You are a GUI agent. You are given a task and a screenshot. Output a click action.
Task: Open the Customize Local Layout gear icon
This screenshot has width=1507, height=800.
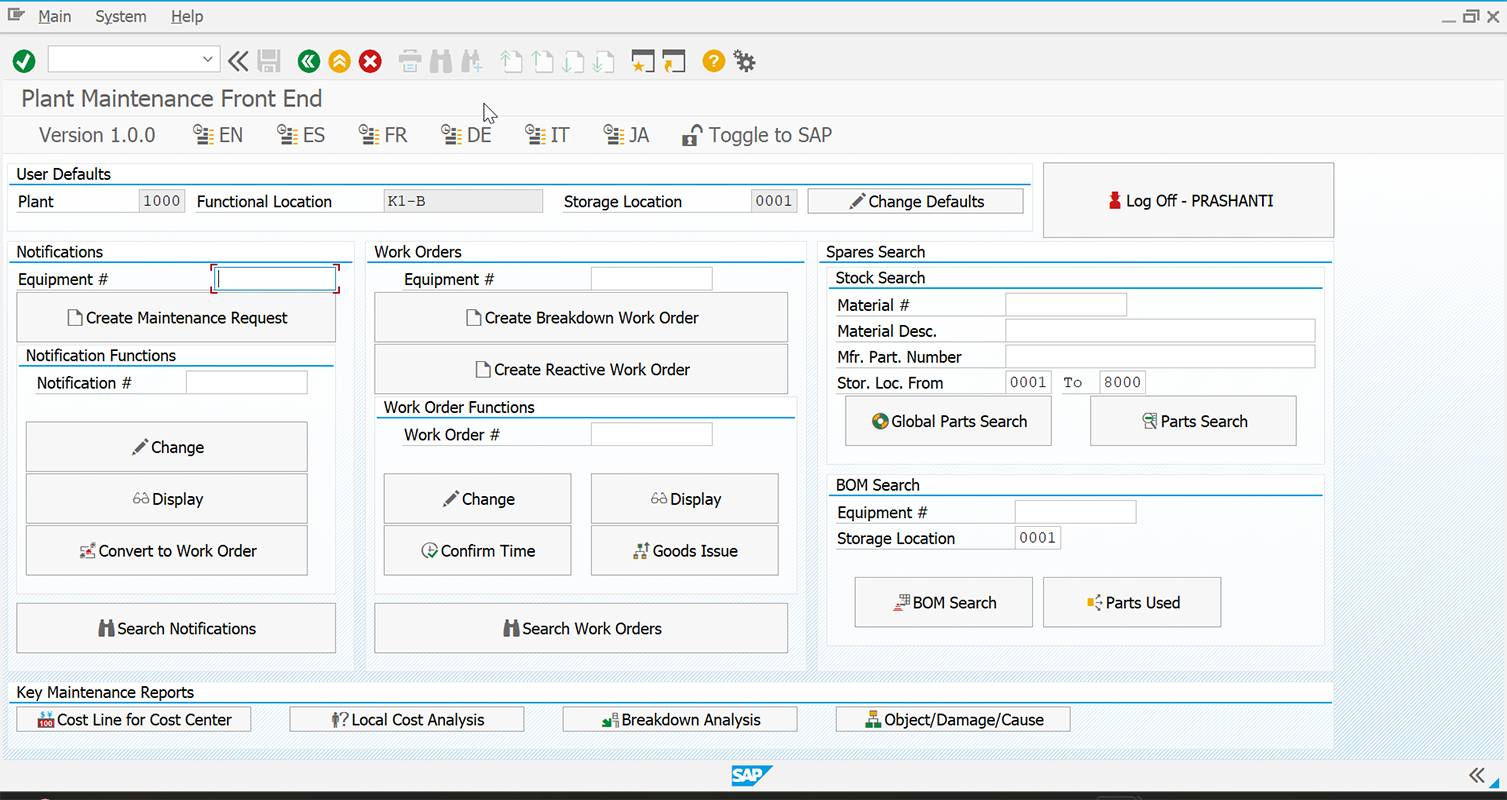click(745, 62)
